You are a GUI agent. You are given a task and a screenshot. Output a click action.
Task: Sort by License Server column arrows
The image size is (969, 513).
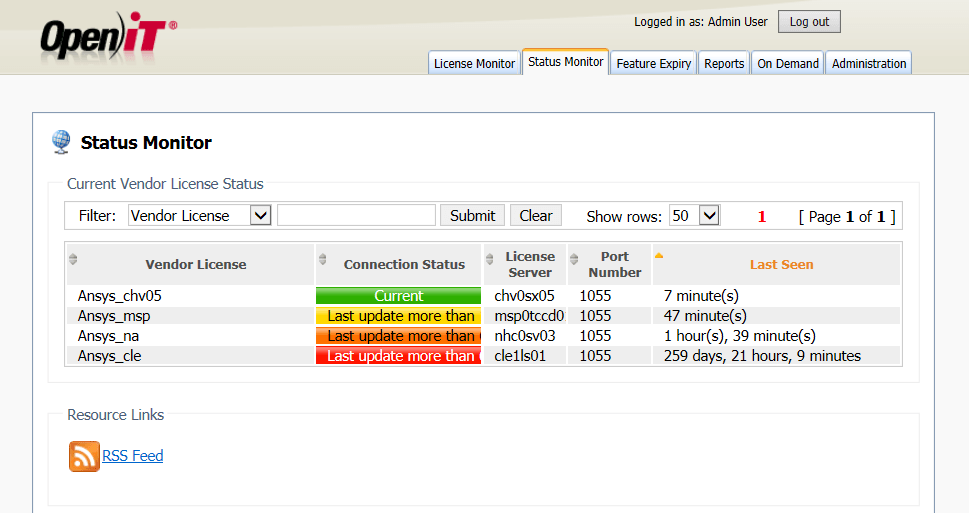click(490, 259)
